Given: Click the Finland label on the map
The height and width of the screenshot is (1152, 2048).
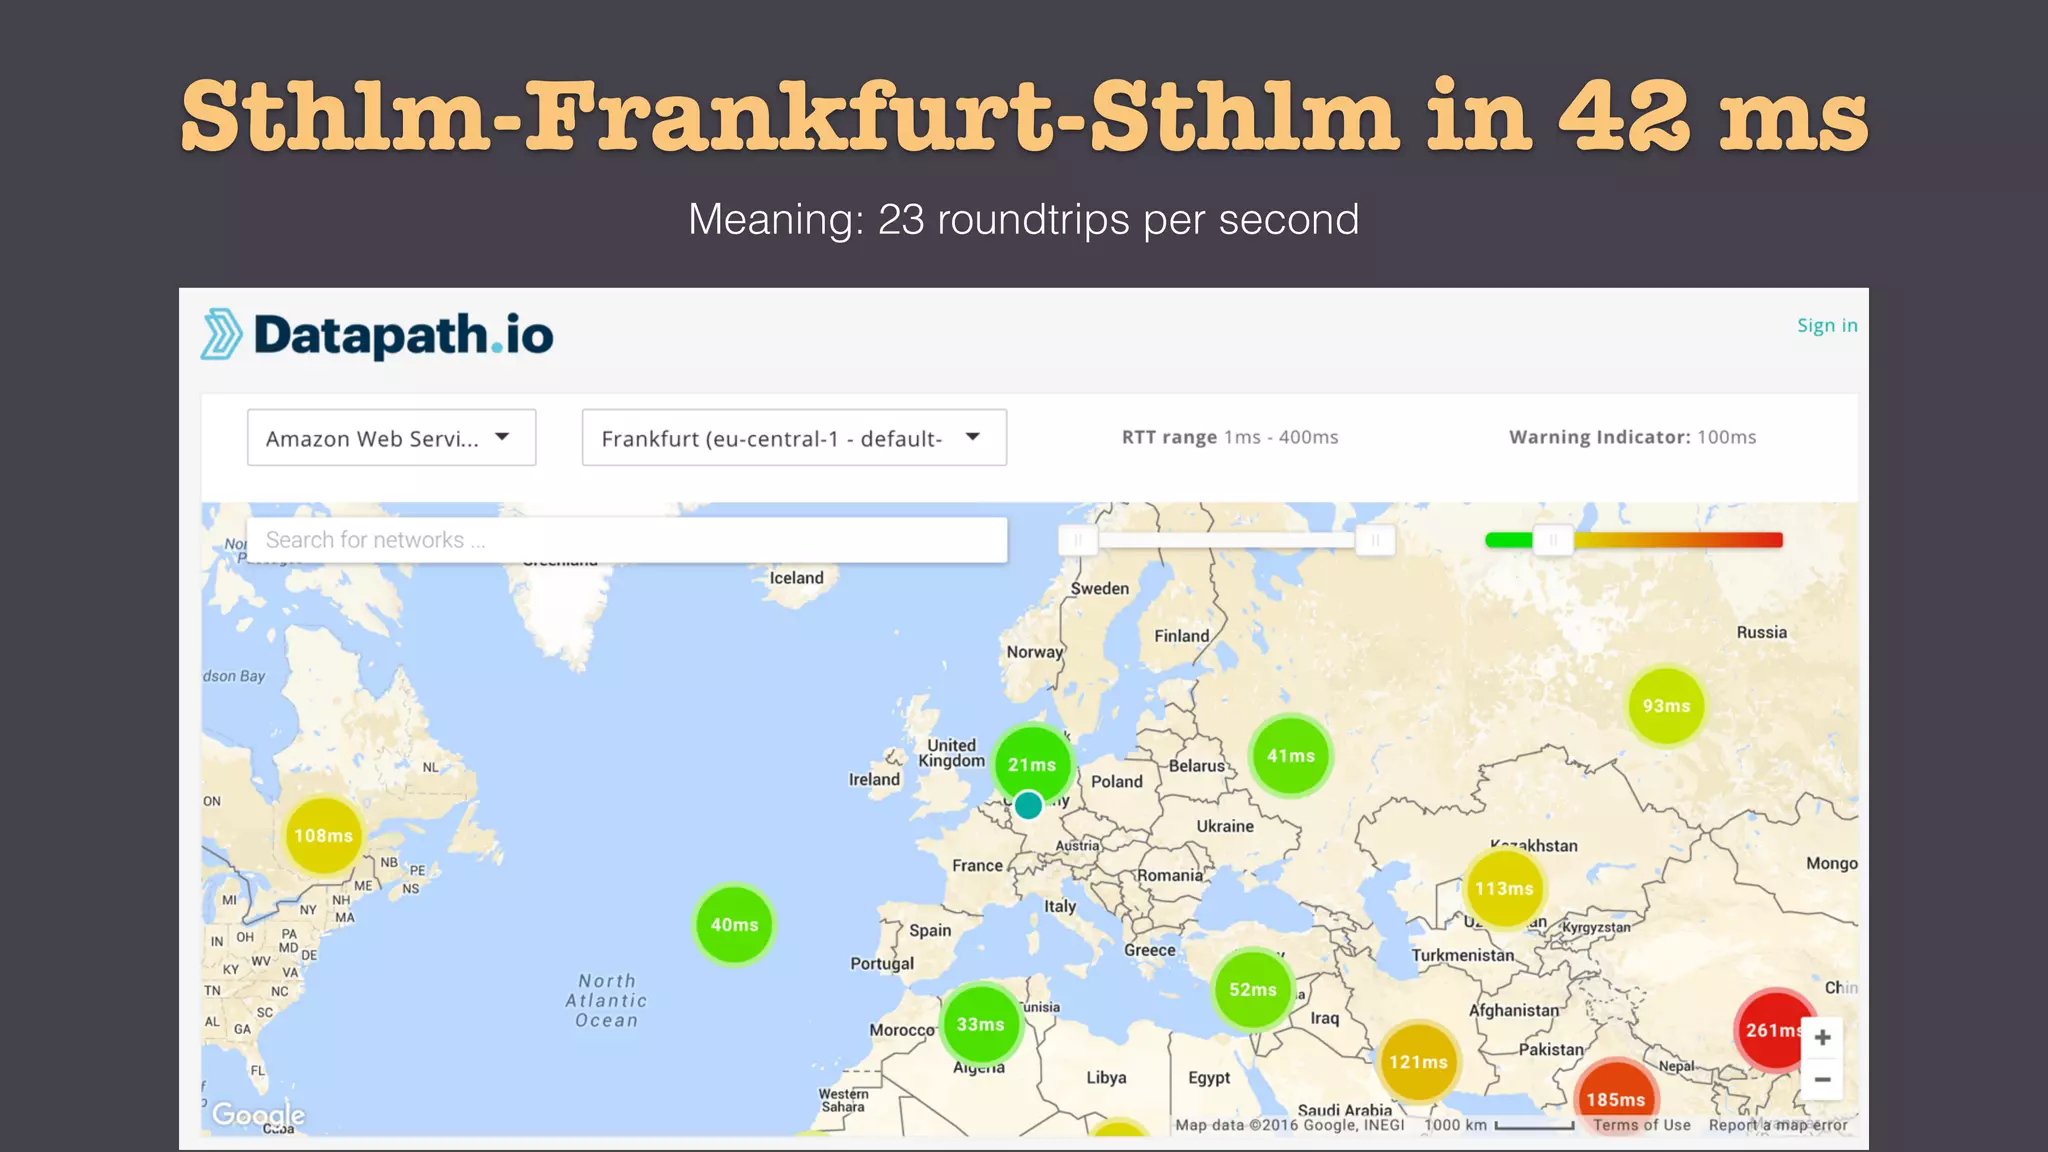Looking at the screenshot, I should click(x=1182, y=636).
